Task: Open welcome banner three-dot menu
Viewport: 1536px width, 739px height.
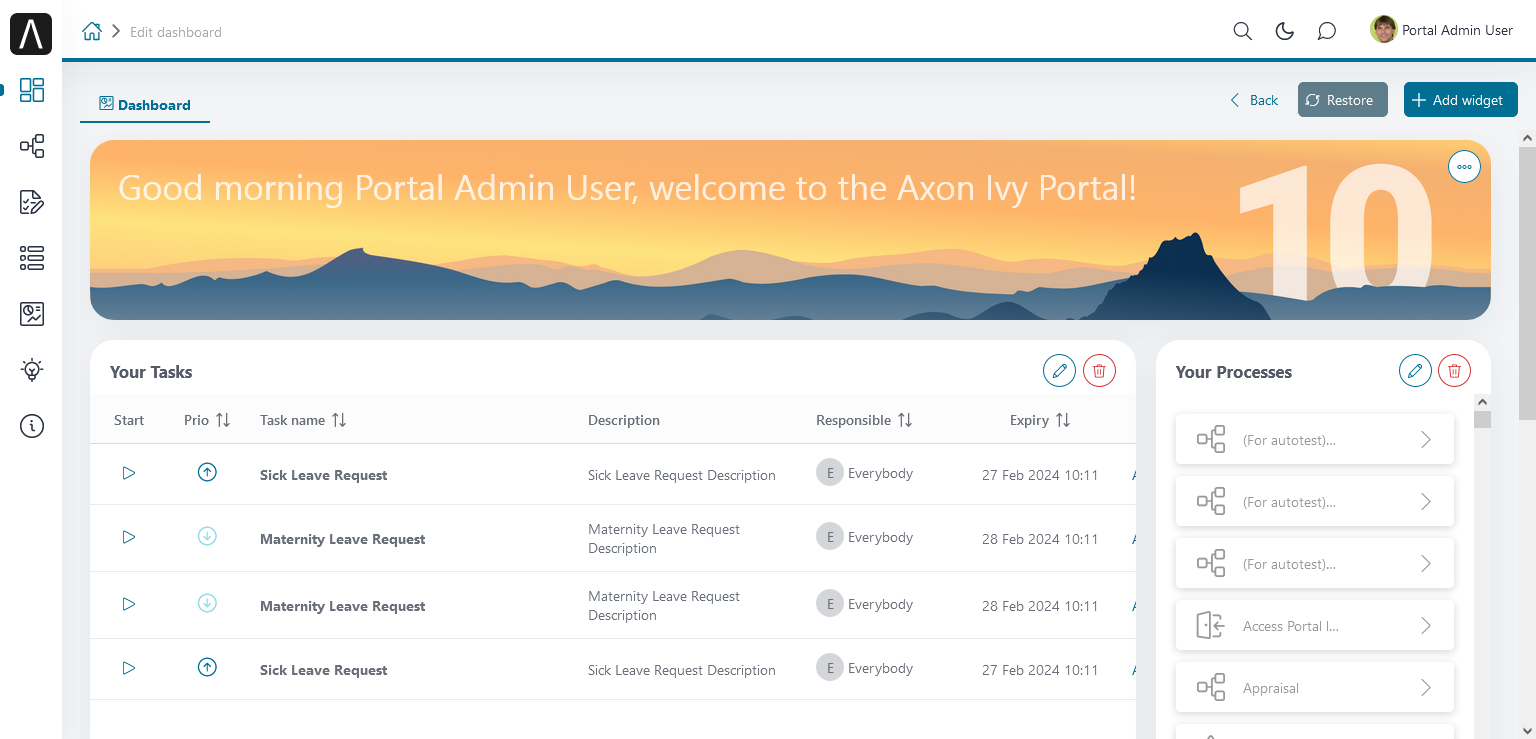Action: (1465, 167)
